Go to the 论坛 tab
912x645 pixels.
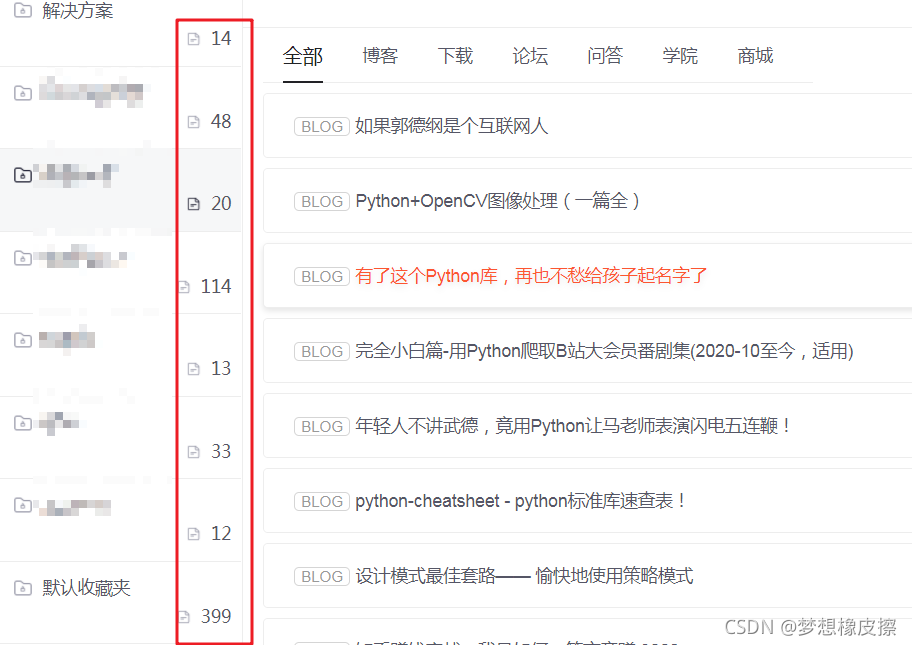(530, 56)
